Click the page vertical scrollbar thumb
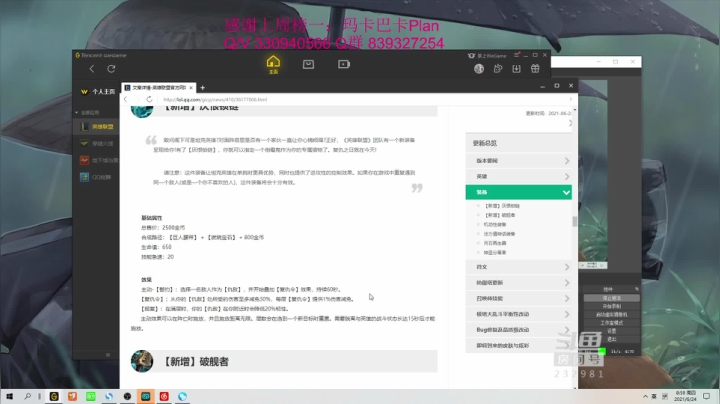The image size is (720, 404). [x=574, y=221]
